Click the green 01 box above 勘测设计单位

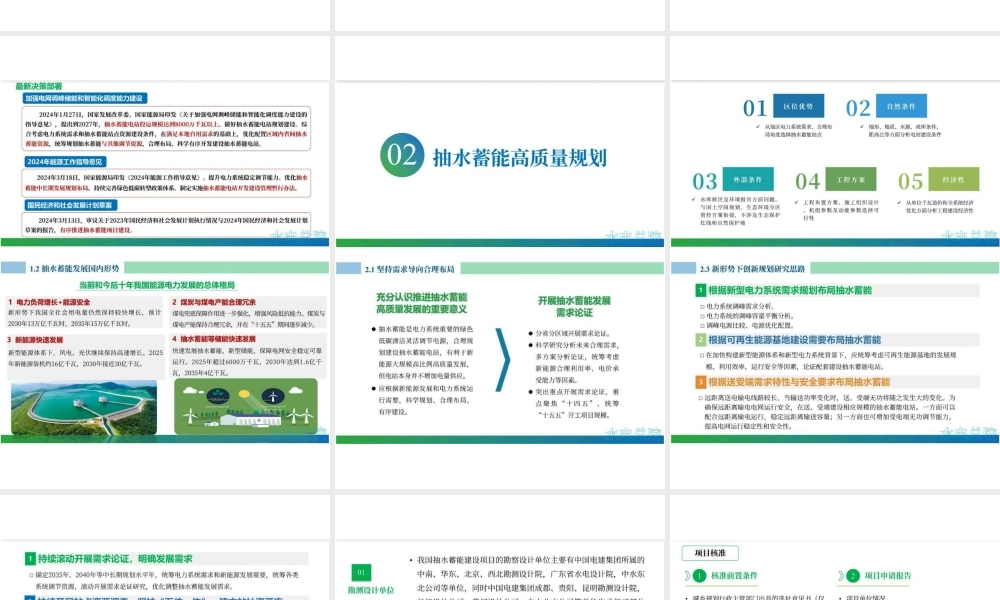(361, 573)
